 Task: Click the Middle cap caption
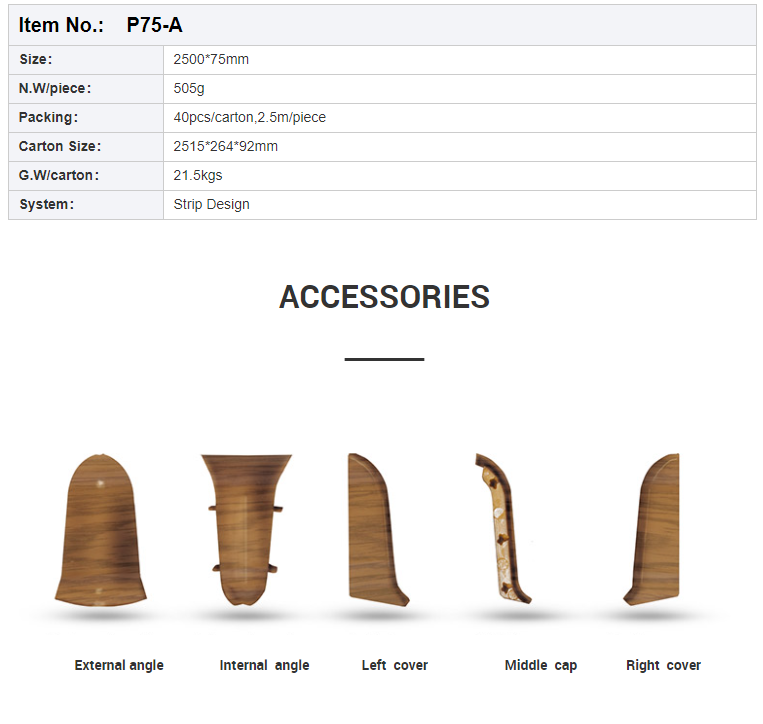coord(540,665)
